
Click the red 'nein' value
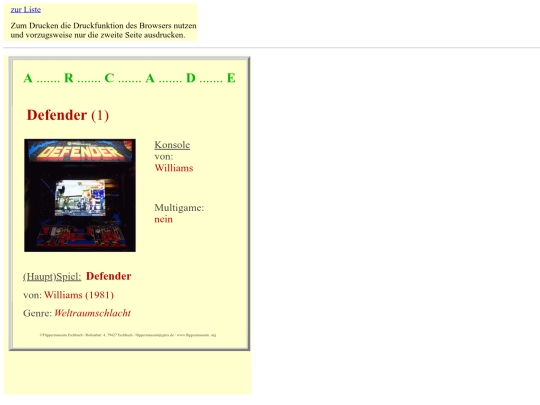click(x=163, y=219)
